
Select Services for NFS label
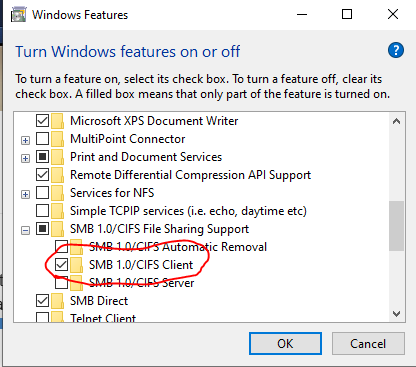[112, 193]
